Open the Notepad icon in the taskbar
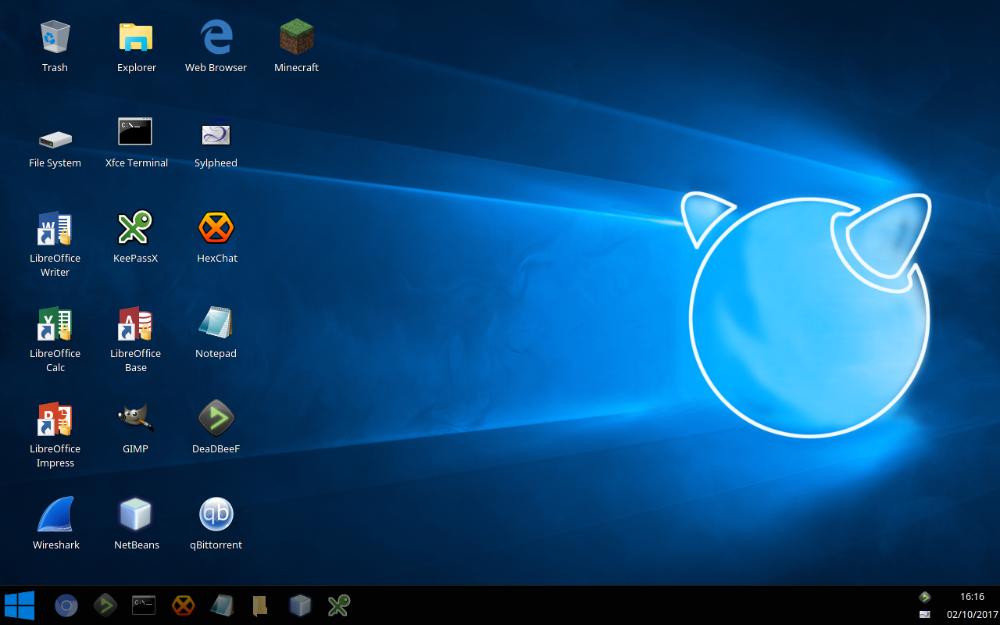This screenshot has height=625, width=1000. (x=222, y=605)
